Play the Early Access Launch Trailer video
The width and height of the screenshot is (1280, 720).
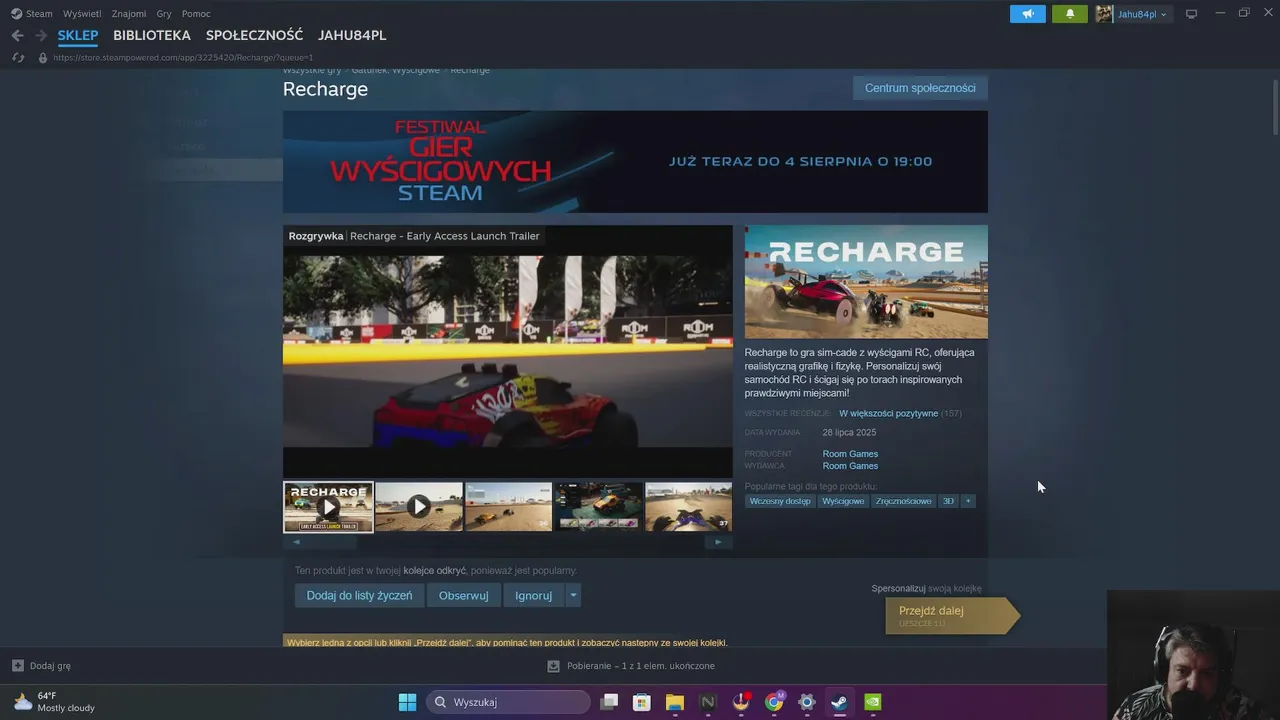(507, 351)
